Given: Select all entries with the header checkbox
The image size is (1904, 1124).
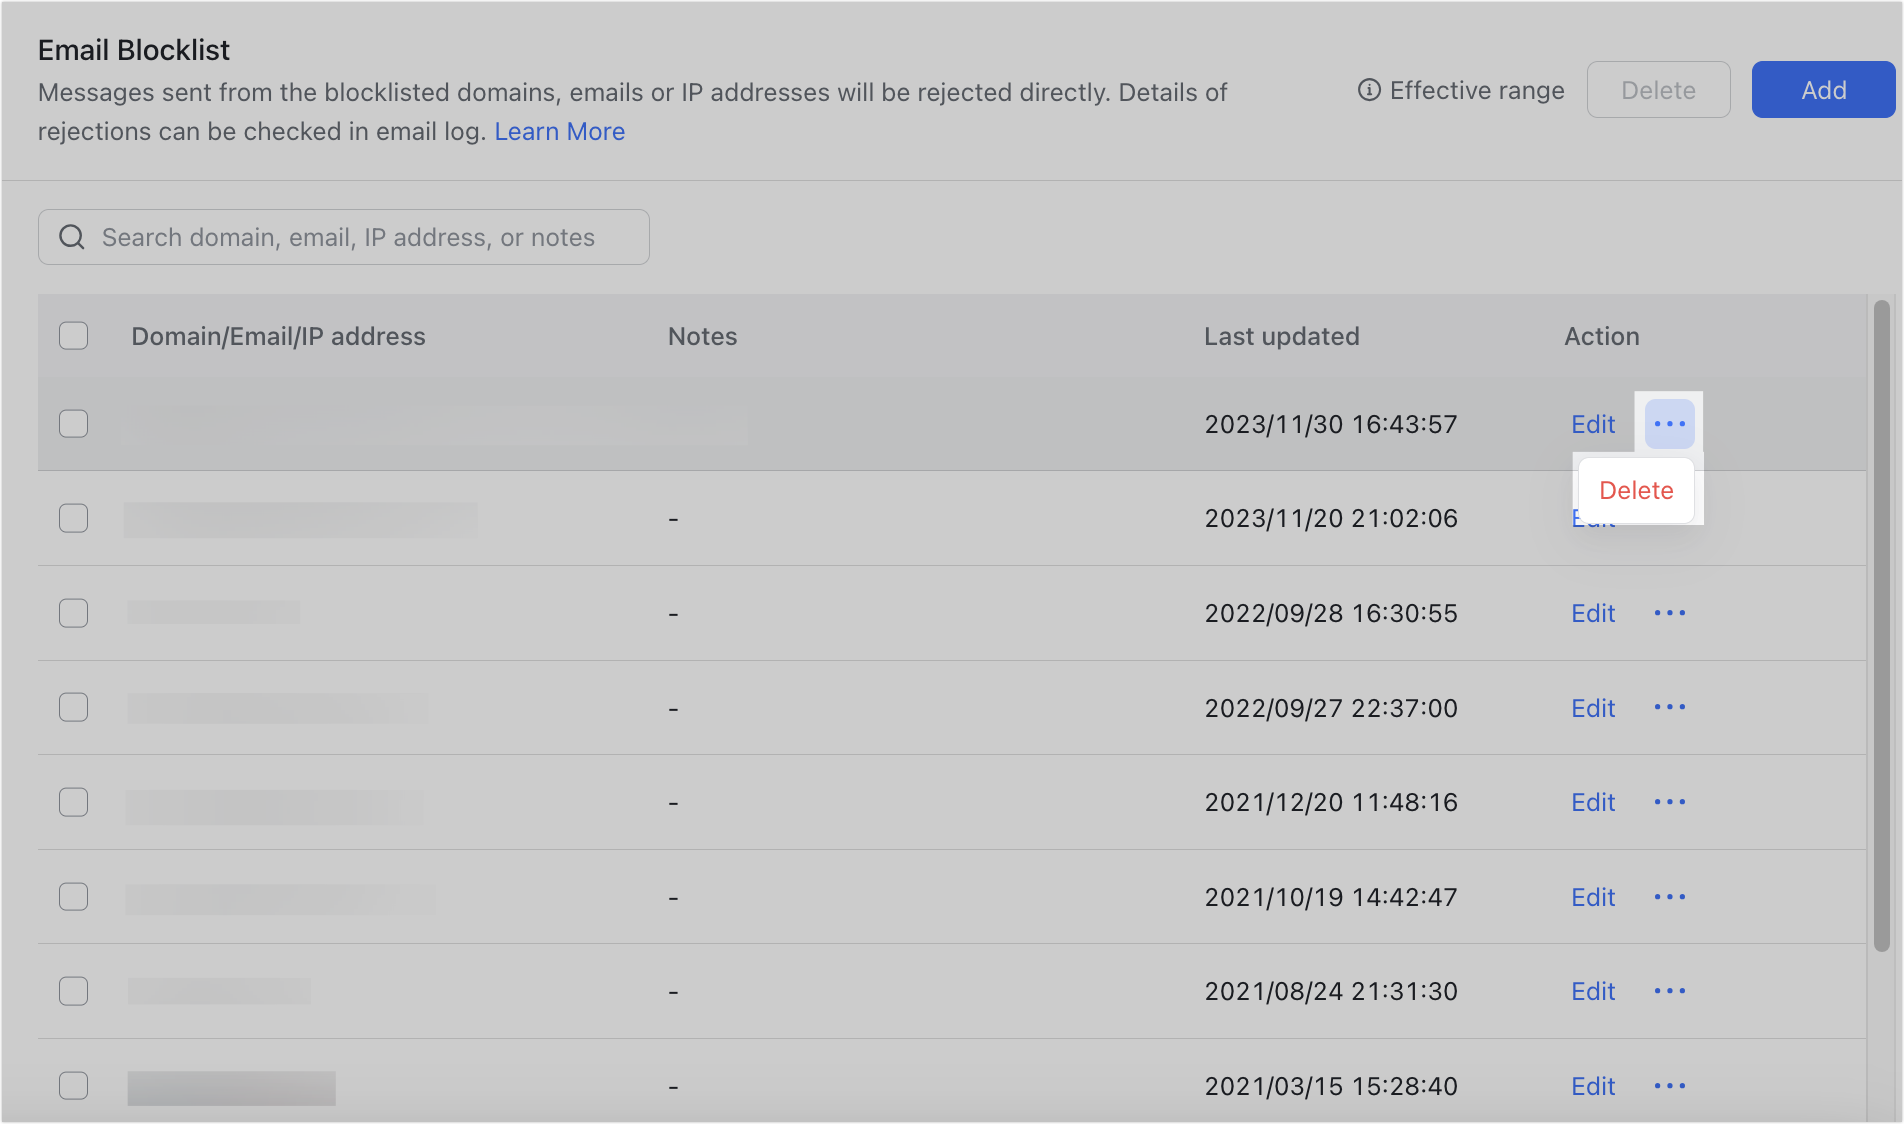Looking at the screenshot, I should coord(73,336).
